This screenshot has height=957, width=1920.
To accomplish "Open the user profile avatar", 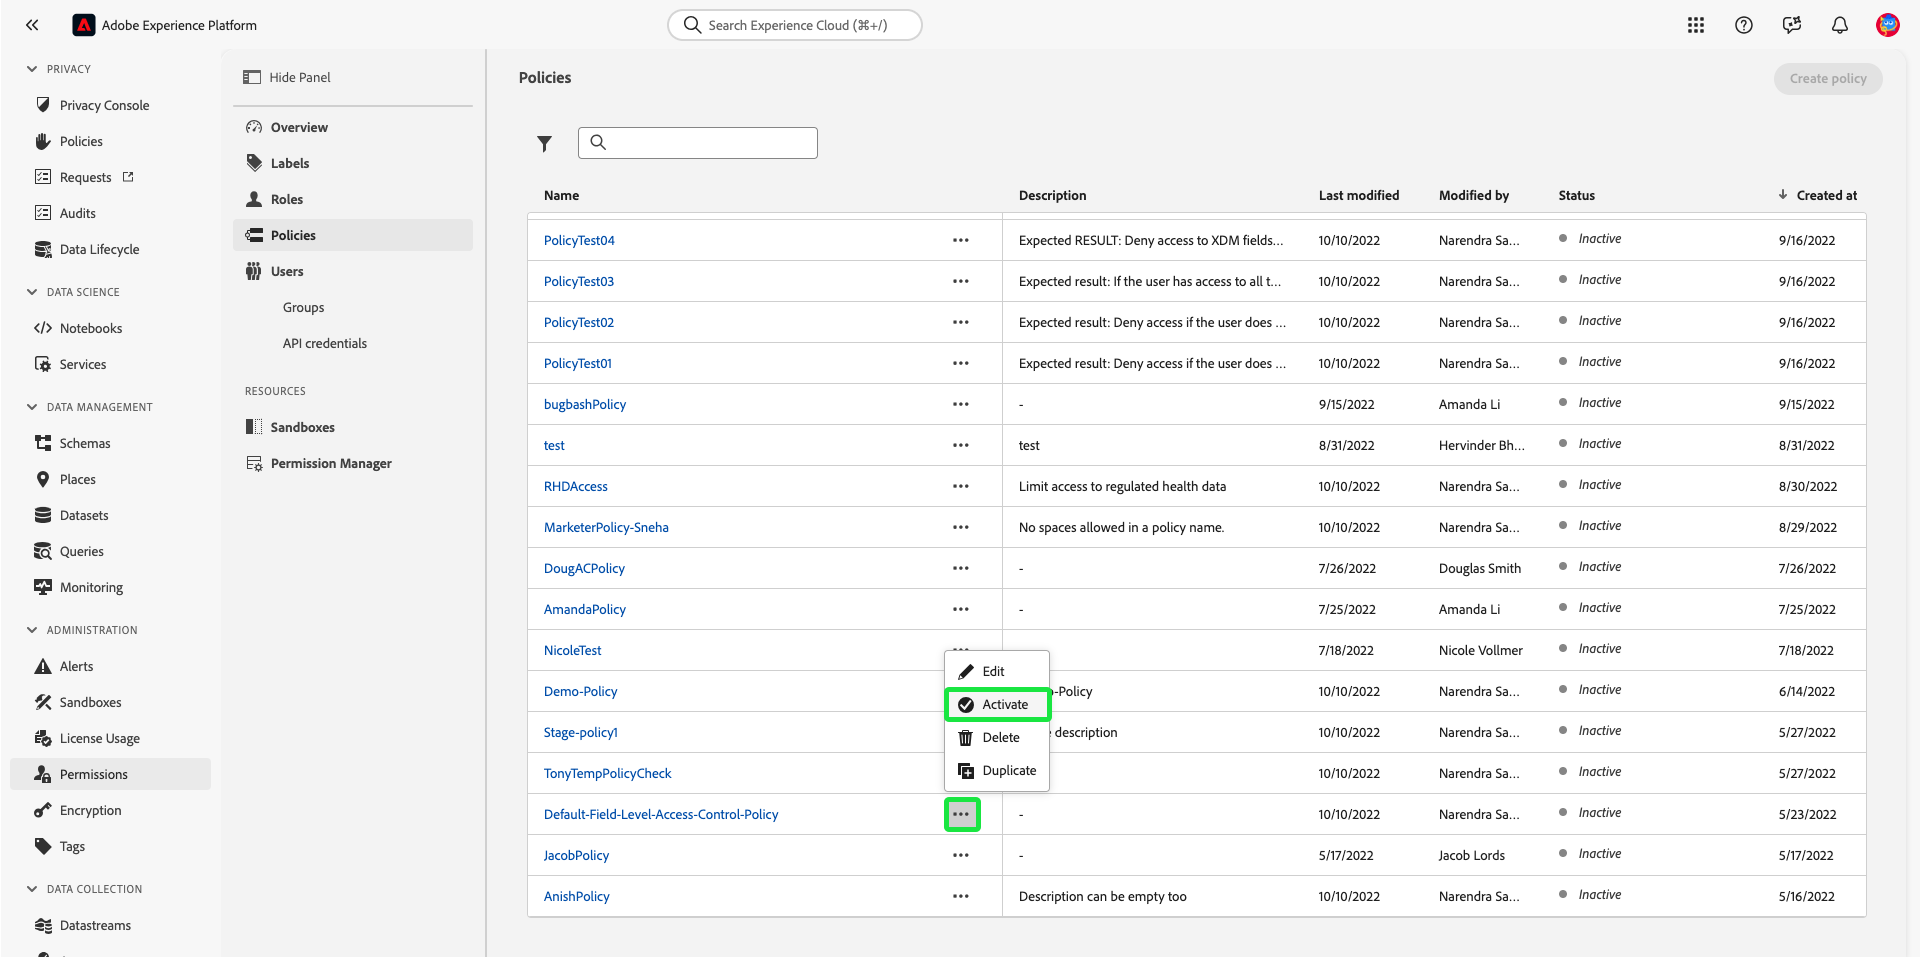I will pos(1888,25).
